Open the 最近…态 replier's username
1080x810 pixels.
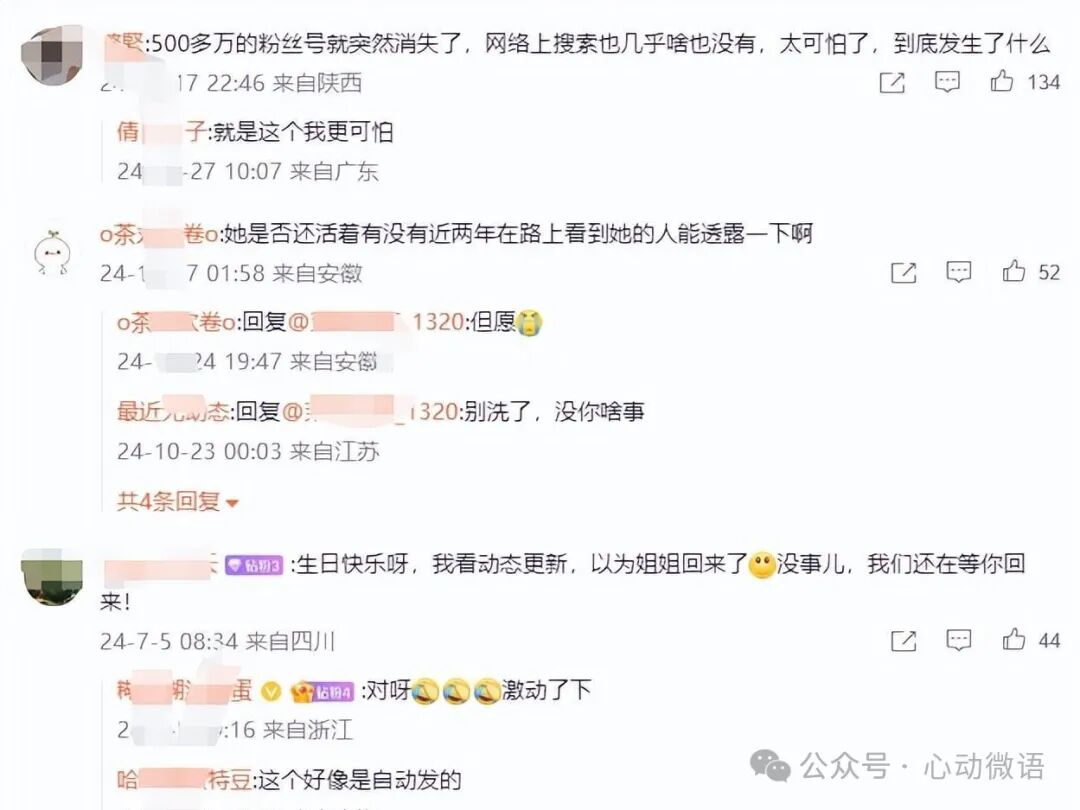tap(173, 411)
